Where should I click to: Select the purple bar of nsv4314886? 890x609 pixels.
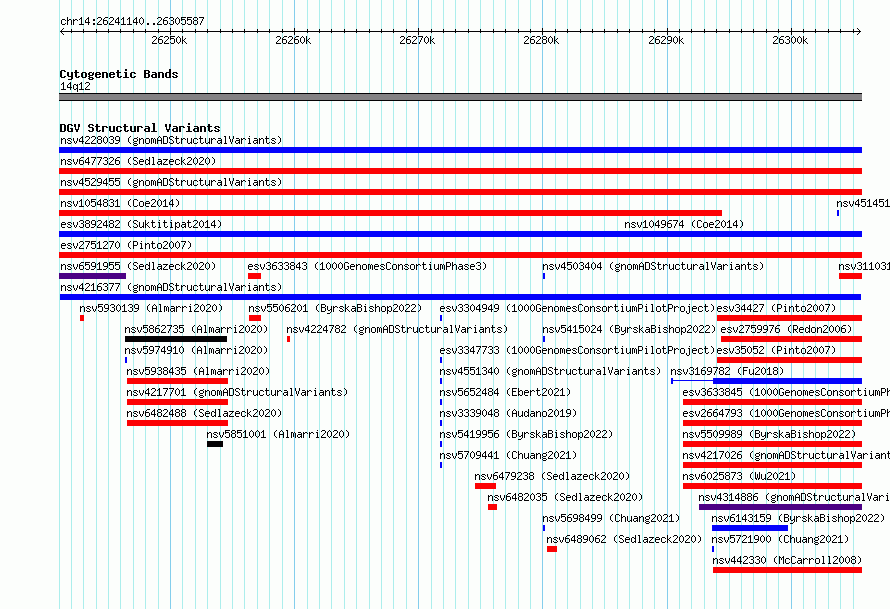coord(780,507)
